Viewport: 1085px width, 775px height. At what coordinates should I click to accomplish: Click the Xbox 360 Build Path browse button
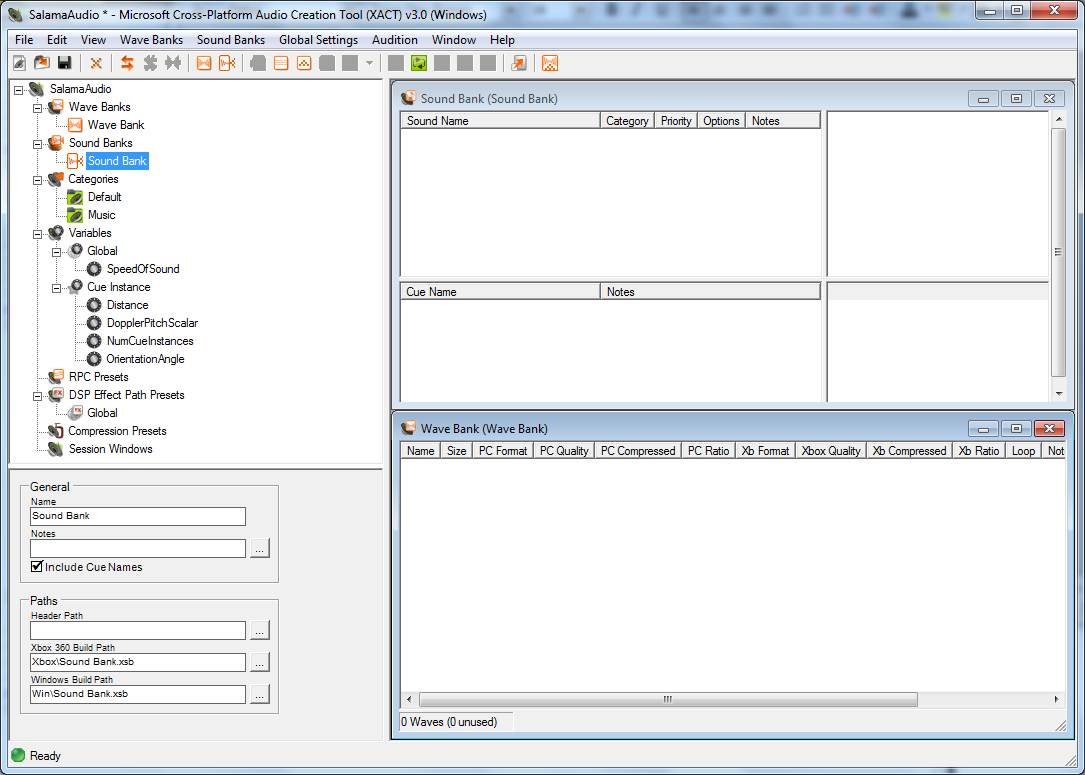coord(259,662)
